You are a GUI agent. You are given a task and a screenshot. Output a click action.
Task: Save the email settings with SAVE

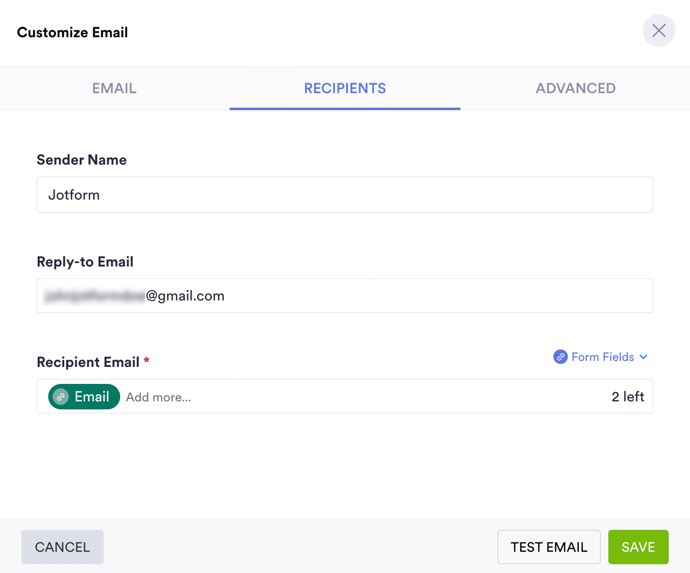point(638,547)
